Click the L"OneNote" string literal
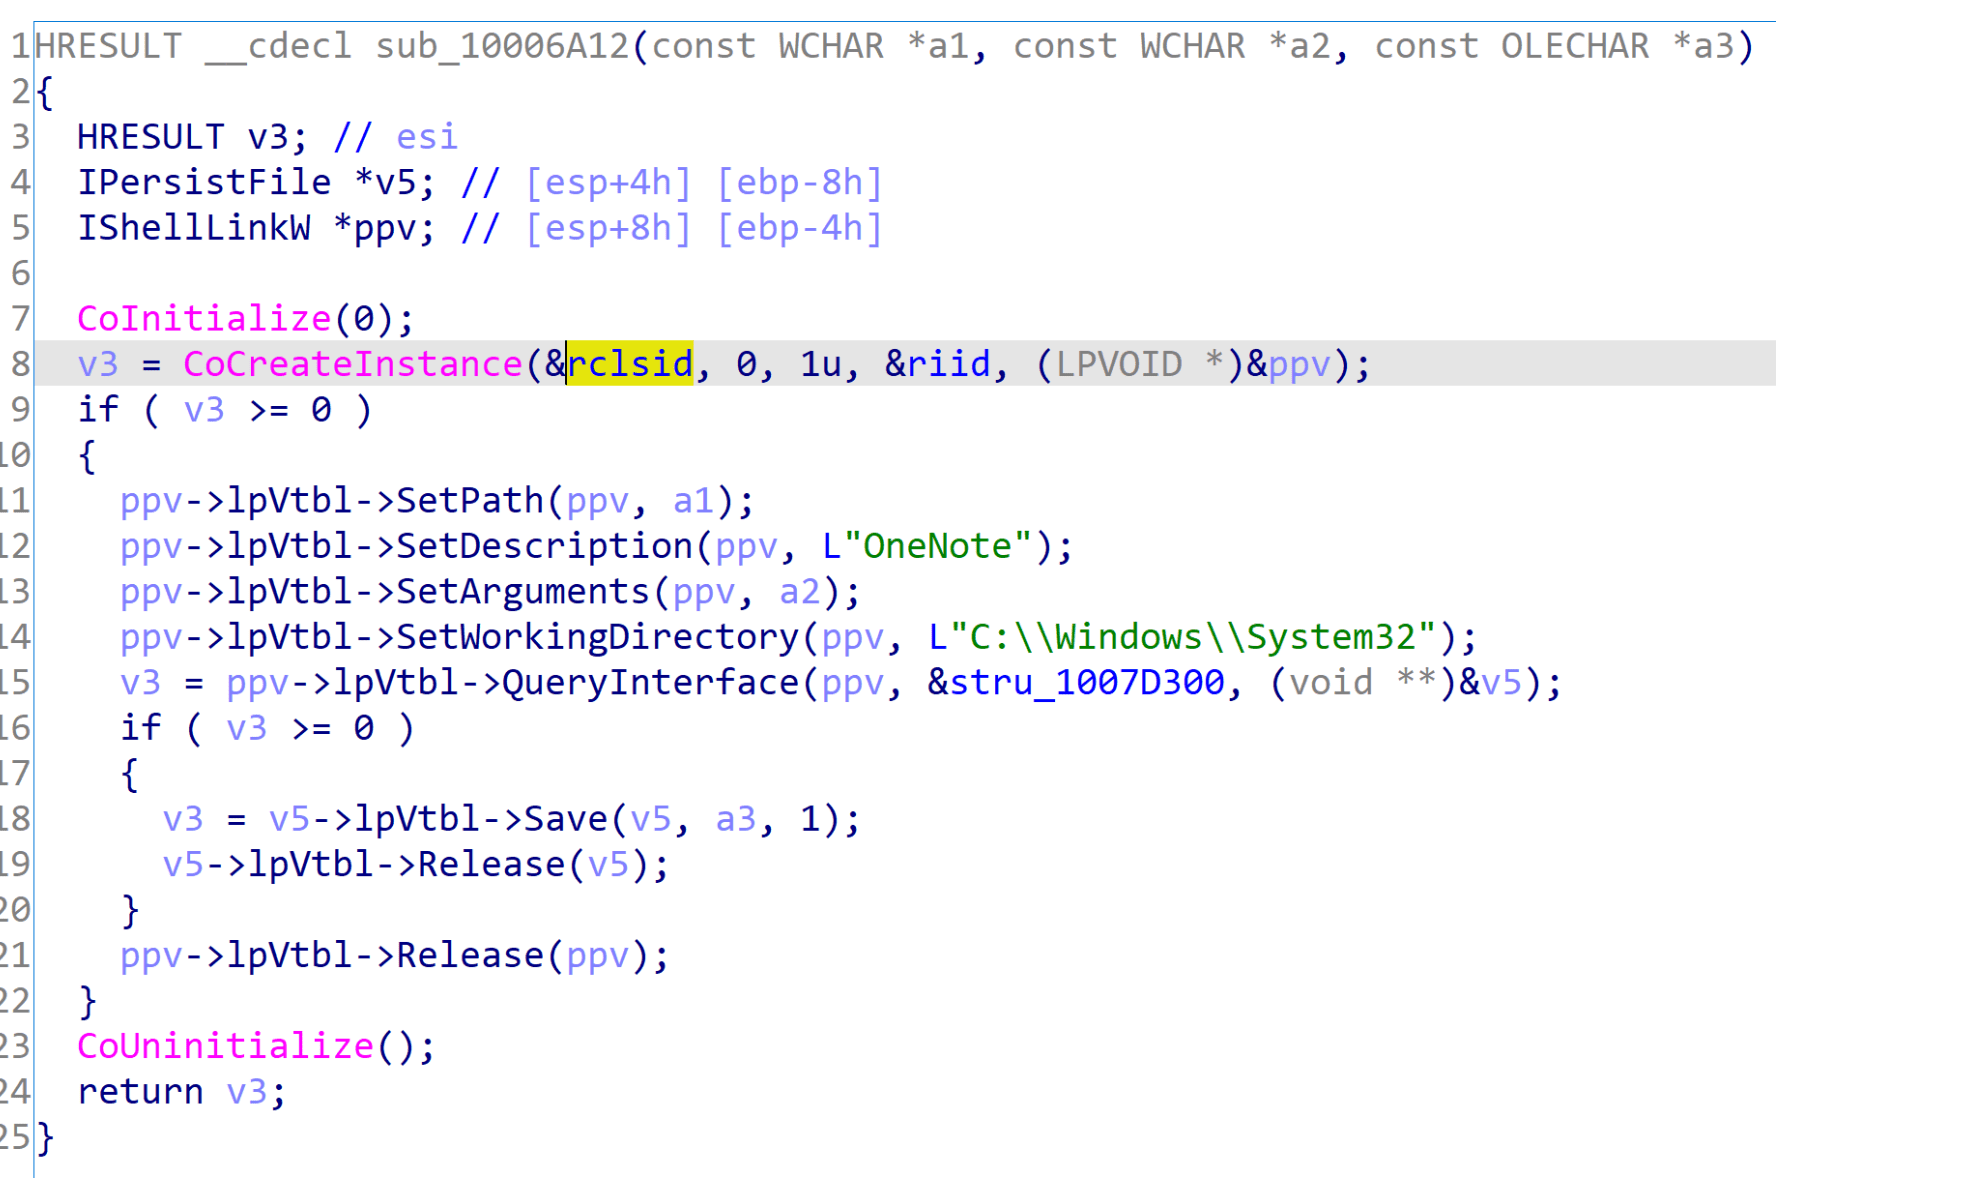Screen dimensions: 1986x1202 tap(927, 546)
